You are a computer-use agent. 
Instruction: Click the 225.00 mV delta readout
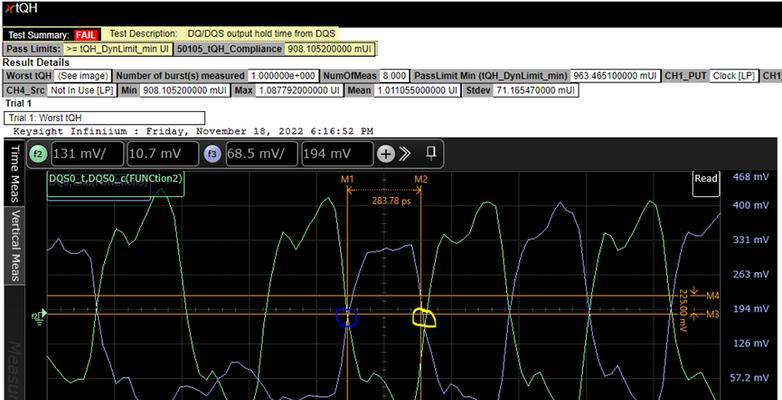[x=684, y=311]
